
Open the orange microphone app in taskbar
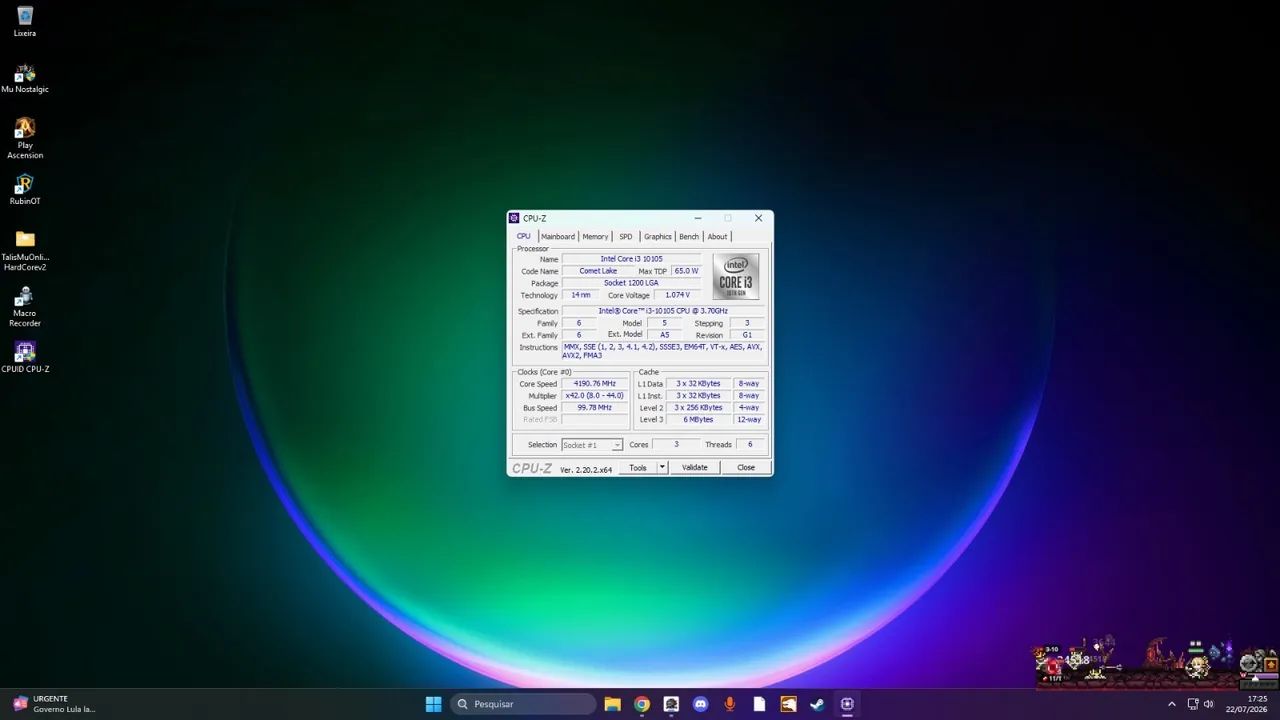730,704
